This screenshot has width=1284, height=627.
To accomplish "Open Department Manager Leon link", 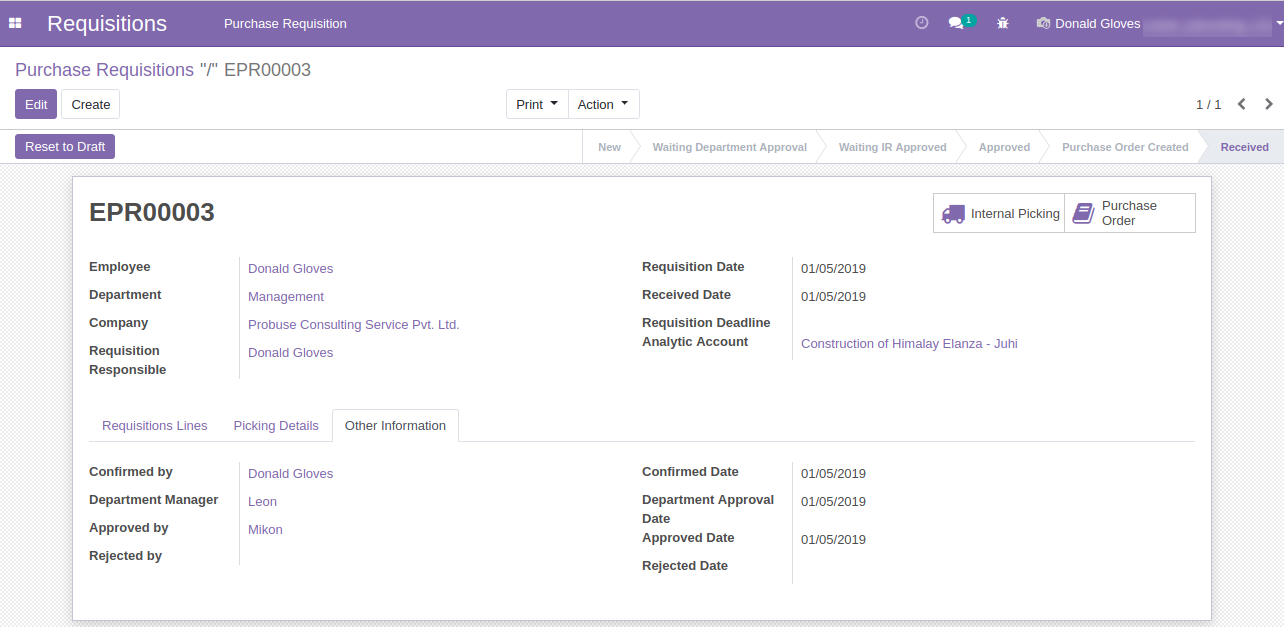I will 263,501.
